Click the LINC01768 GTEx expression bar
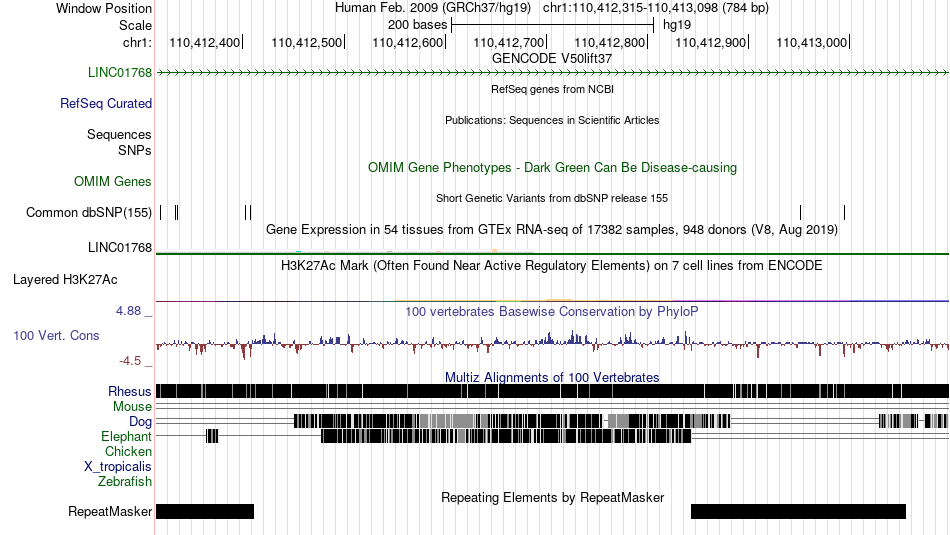Viewport: 950px width, 535px height. point(552,253)
